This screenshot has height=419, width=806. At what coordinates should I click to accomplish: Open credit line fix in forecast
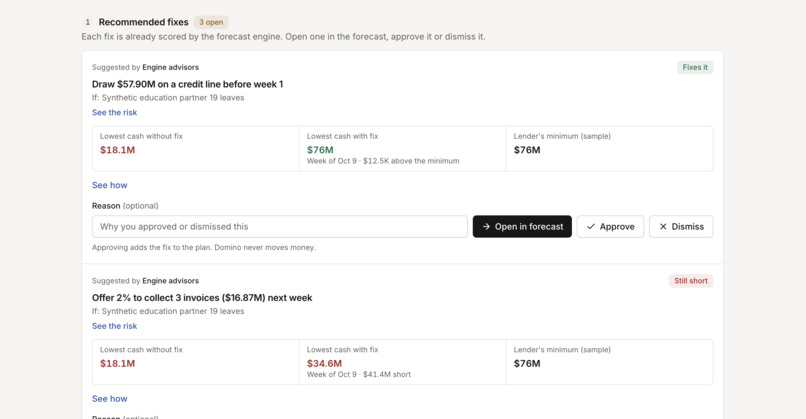(522, 226)
